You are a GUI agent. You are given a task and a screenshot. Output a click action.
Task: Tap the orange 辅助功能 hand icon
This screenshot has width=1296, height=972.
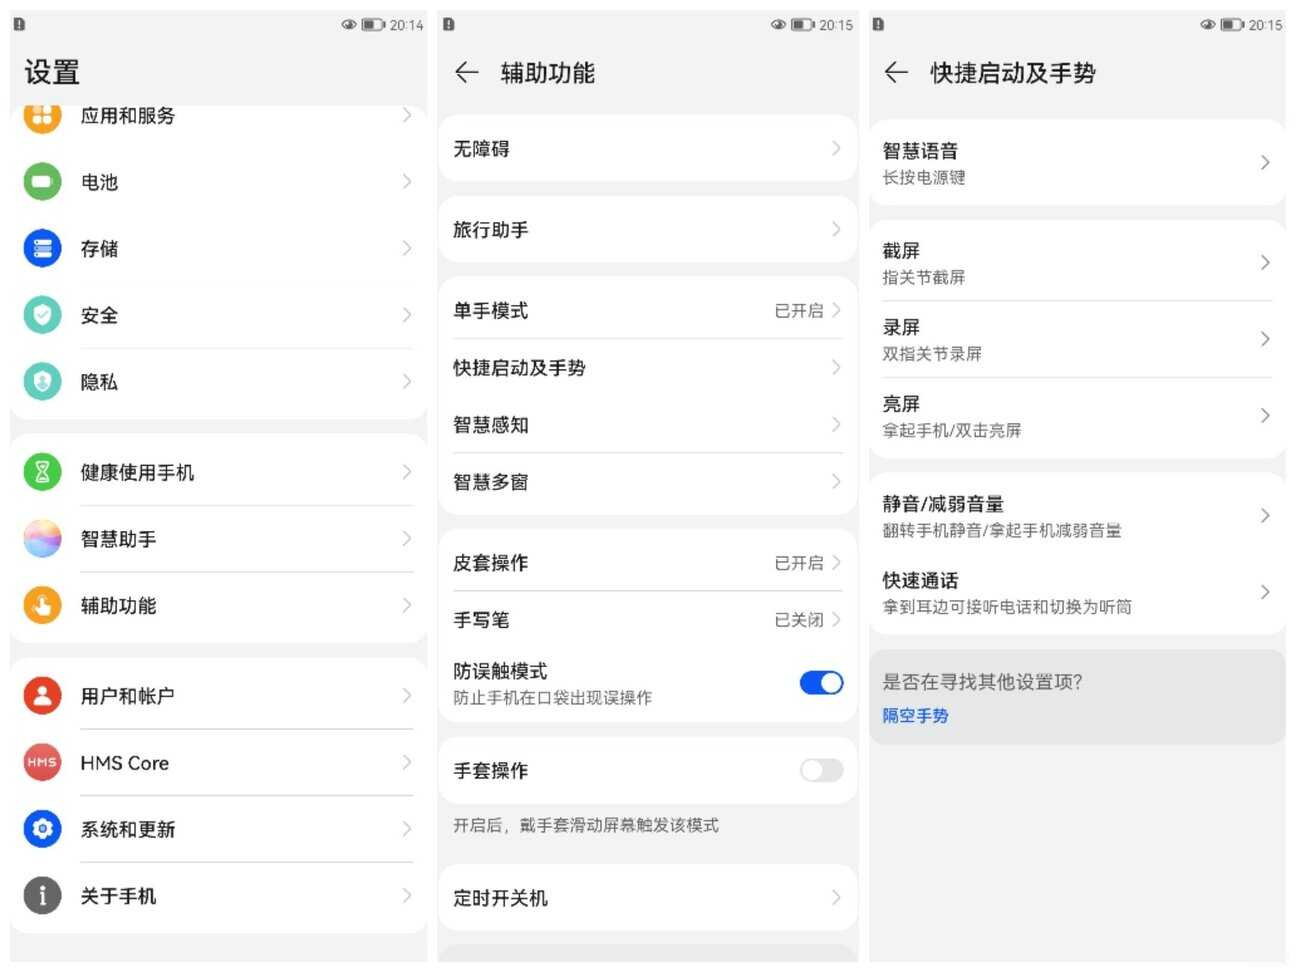pos(42,605)
